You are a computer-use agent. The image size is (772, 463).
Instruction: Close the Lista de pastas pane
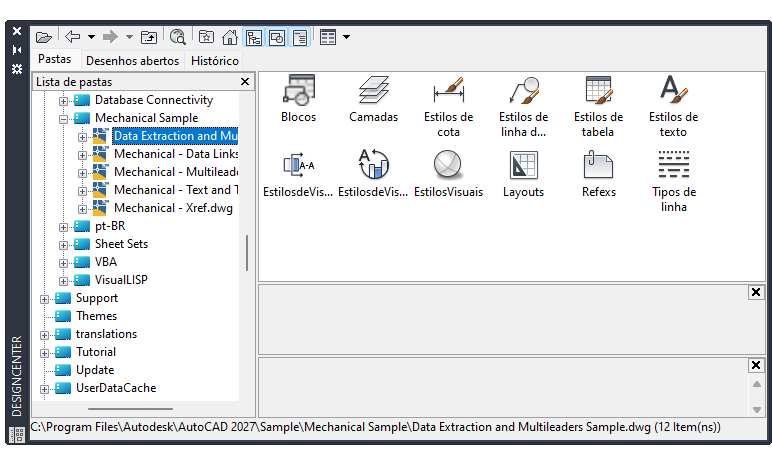tap(245, 82)
